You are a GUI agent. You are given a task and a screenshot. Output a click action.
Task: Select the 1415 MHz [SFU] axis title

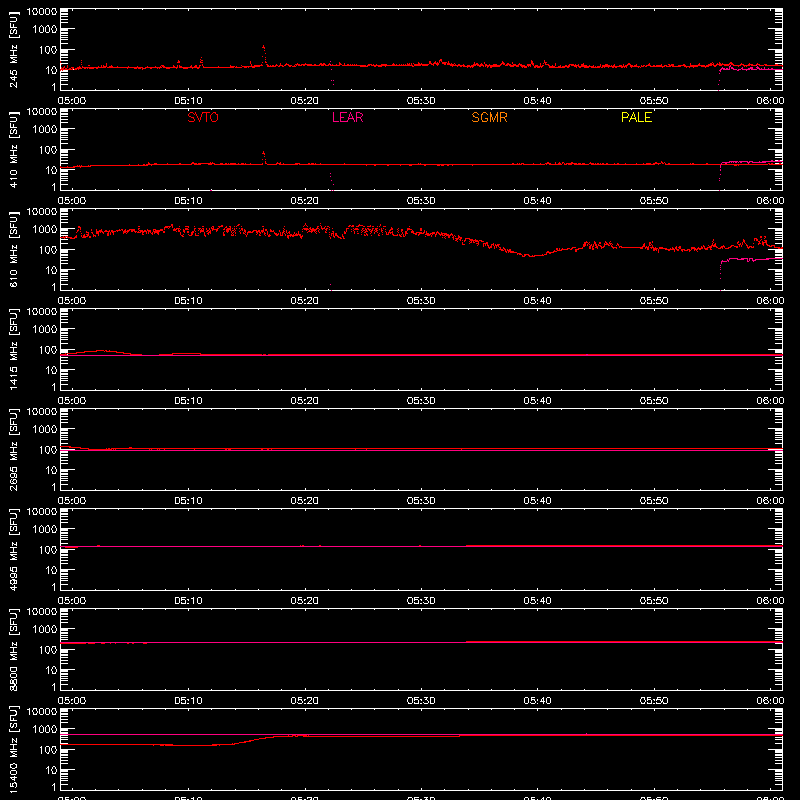(x=14, y=349)
